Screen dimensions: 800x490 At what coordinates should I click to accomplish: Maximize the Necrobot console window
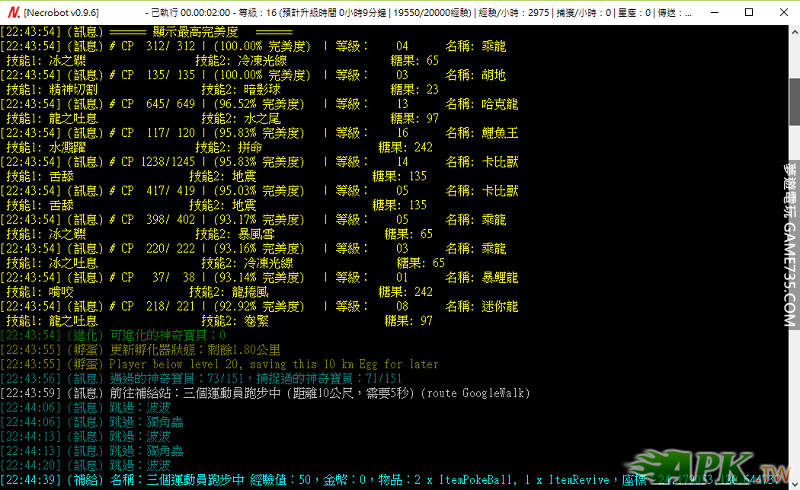pyautogui.click(x=749, y=12)
